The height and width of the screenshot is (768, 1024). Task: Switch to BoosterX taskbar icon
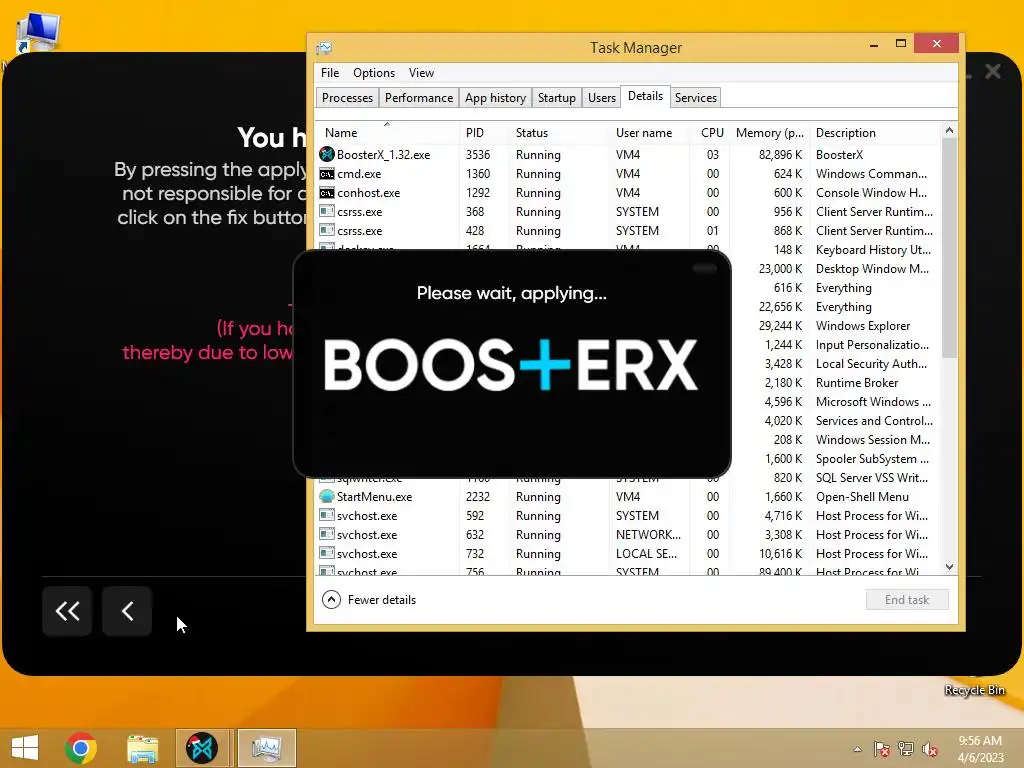[202, 748]
